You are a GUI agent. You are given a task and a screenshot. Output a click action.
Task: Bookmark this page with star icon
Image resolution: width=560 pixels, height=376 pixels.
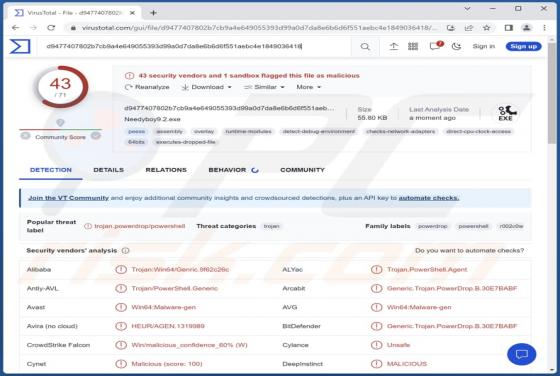pos(486,27)
